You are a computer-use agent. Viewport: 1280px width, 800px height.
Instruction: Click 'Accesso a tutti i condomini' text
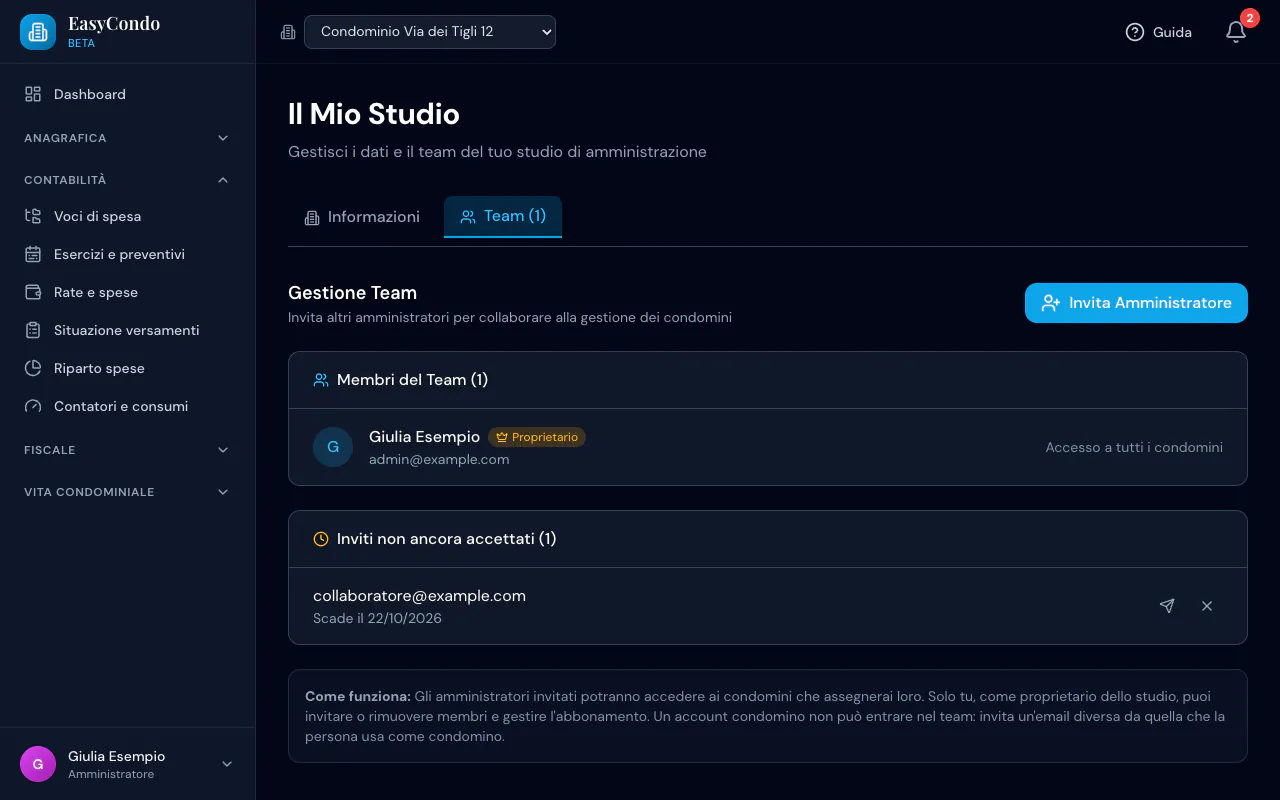coord(1134,447)
